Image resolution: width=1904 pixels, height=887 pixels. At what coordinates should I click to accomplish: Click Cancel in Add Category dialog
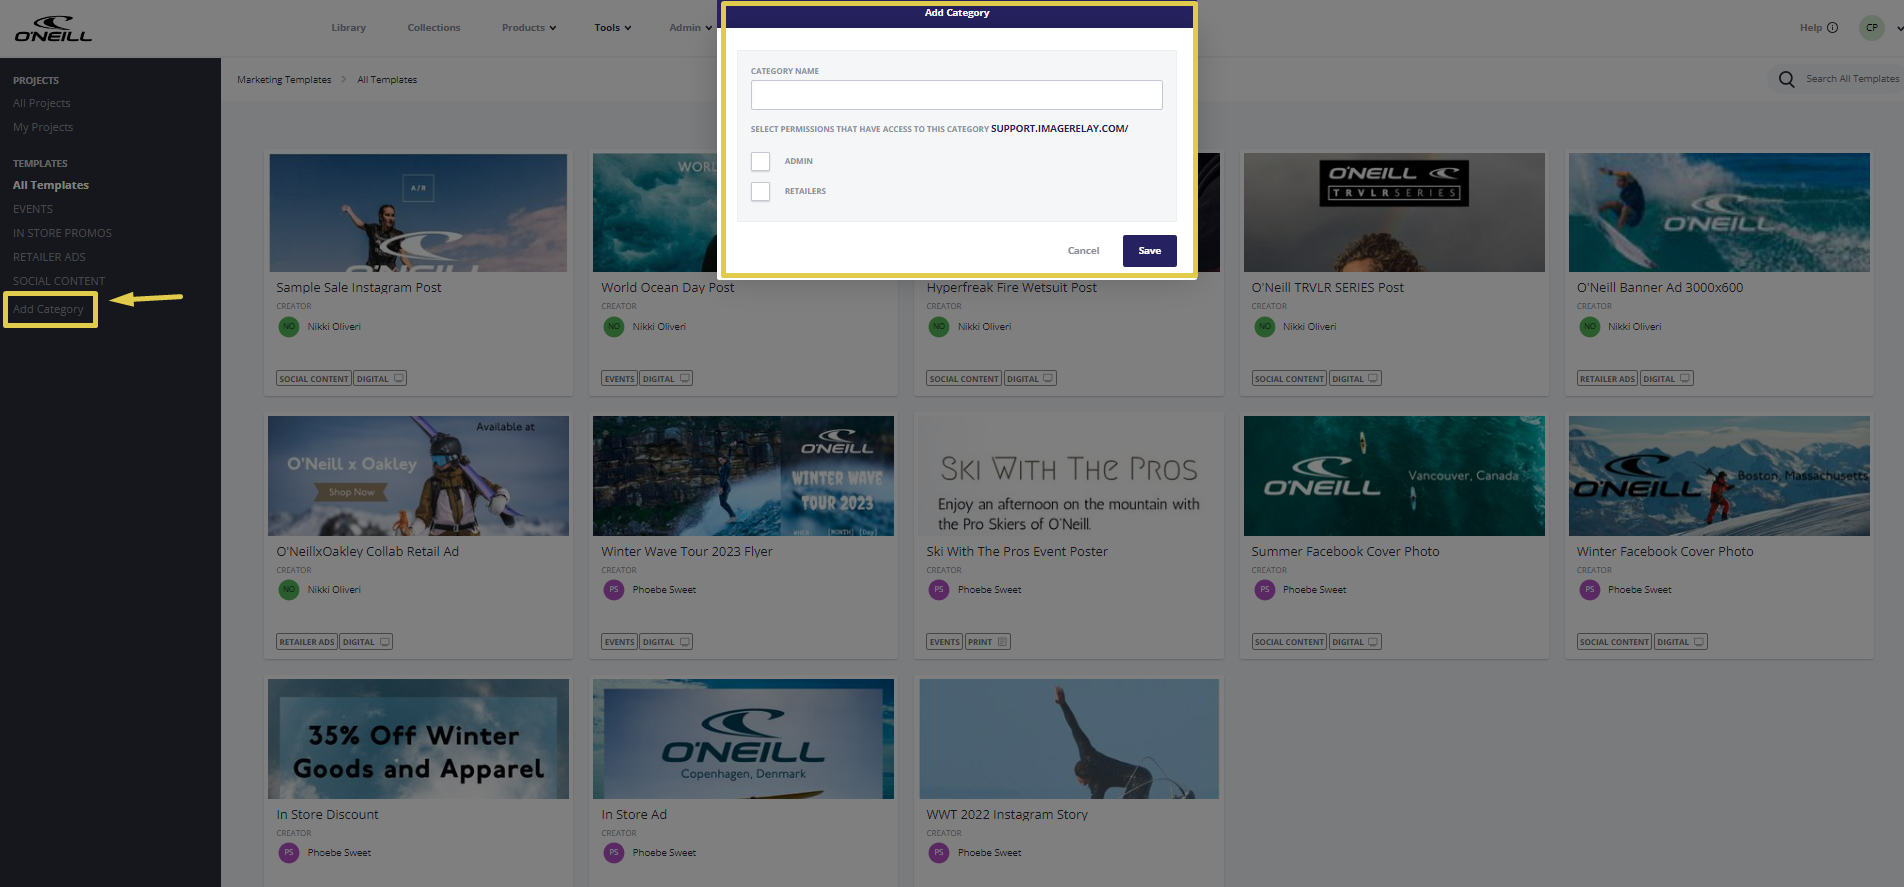click(1083, 251)
